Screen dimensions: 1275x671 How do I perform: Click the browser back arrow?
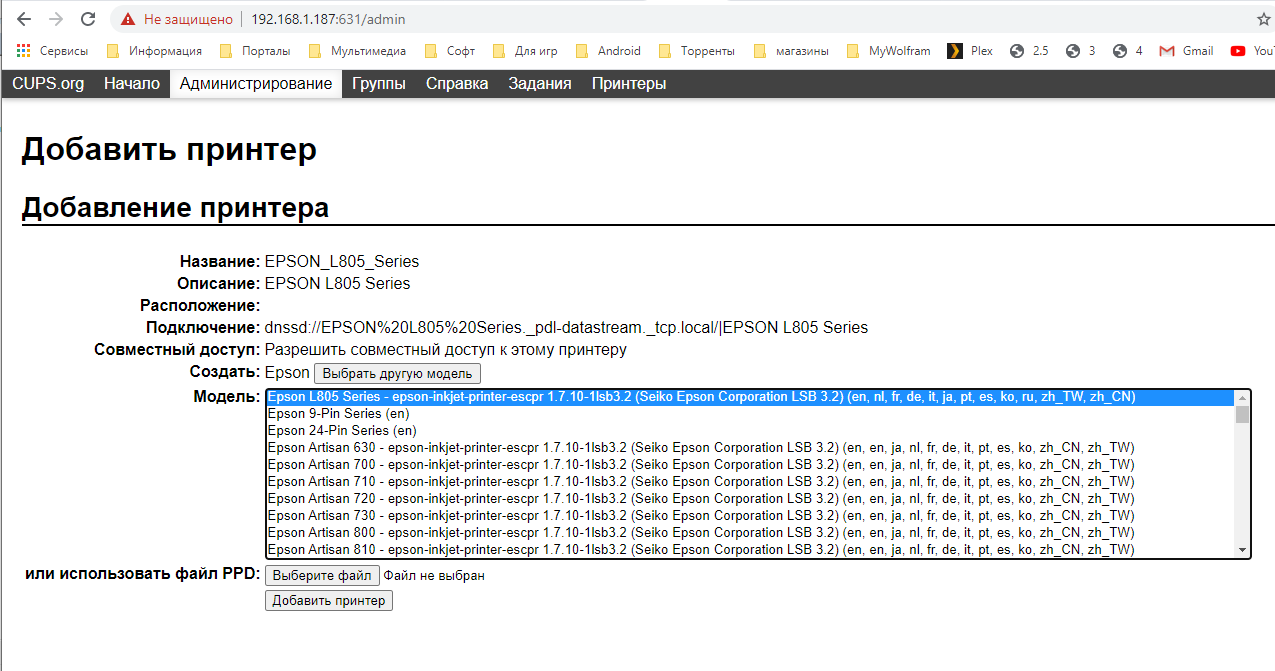[x=24, y=19]
